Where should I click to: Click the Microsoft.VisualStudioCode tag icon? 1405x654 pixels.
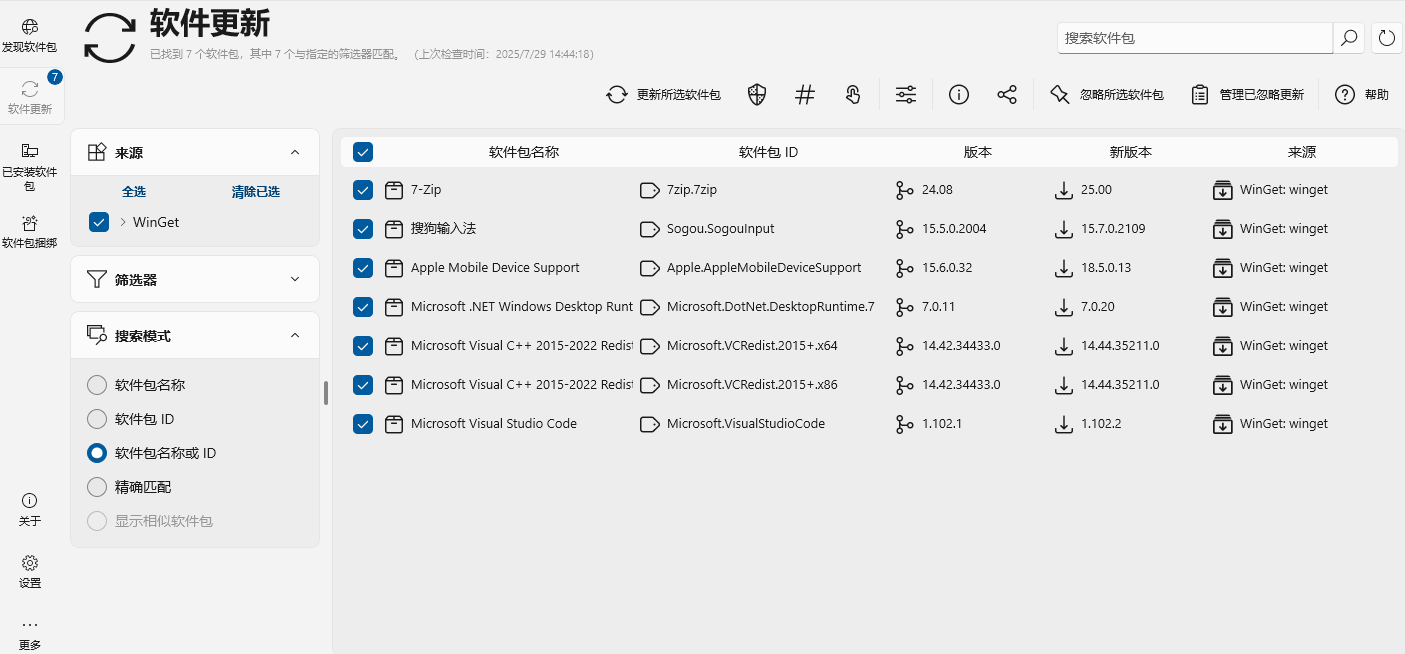[x=649, y=424]
